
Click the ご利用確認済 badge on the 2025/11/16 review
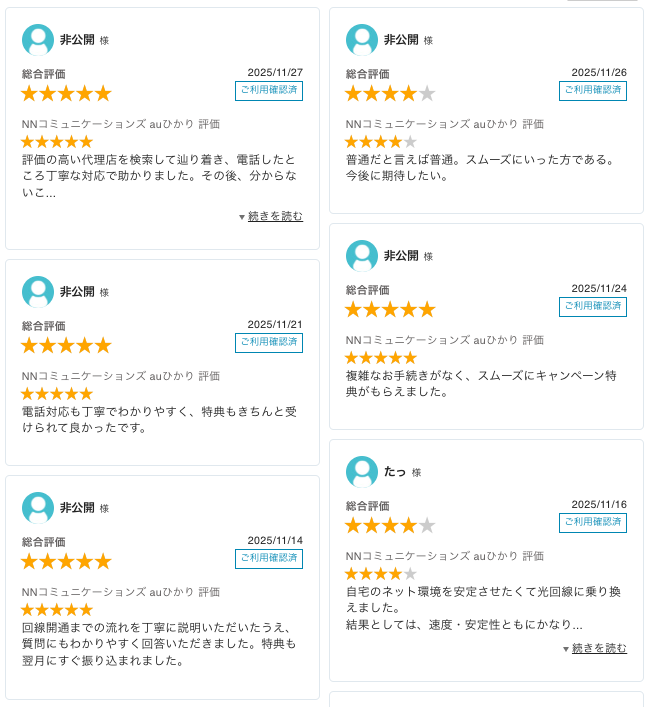593,523
